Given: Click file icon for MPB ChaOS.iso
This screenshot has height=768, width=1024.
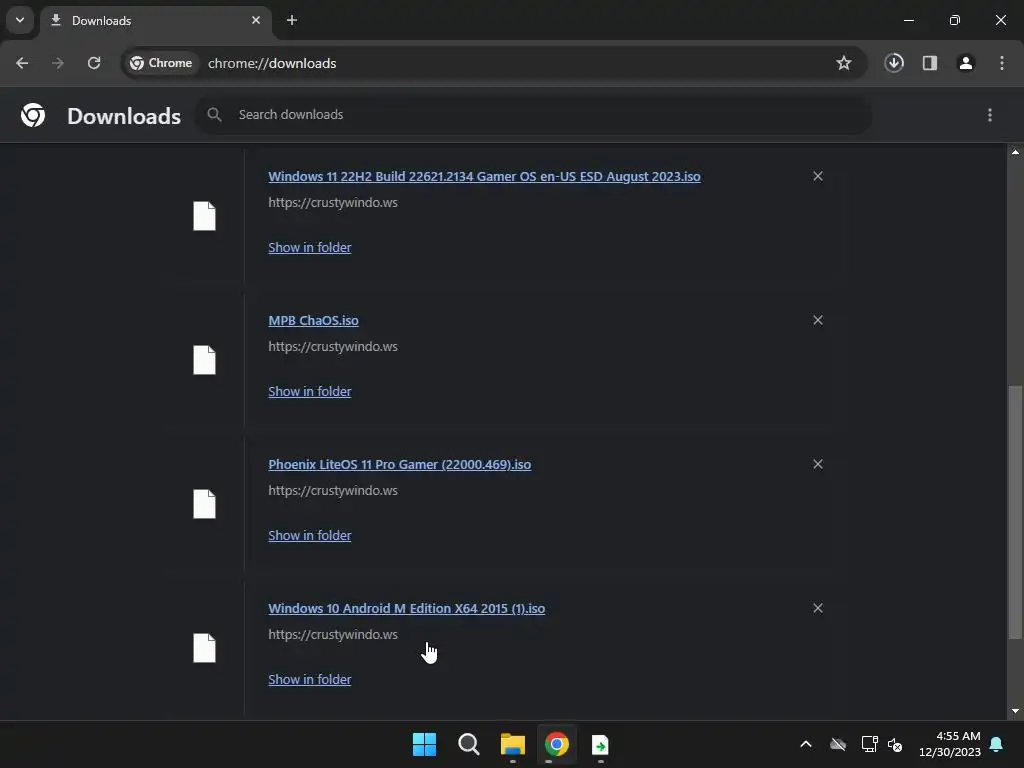Looking at the screenshot, I should pyautogui.click(x=204, y=360).
